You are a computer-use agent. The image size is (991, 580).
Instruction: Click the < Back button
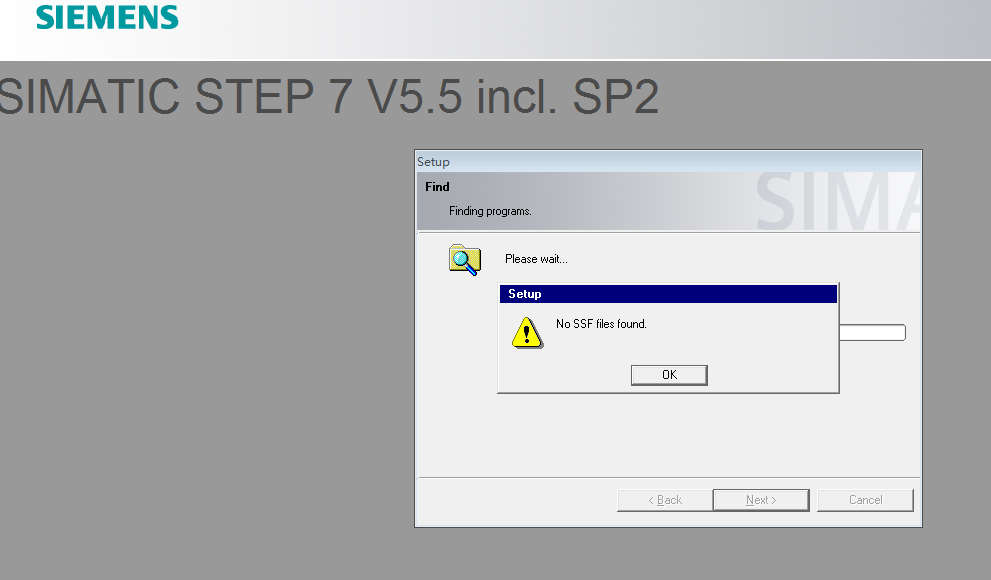point(665,500)
